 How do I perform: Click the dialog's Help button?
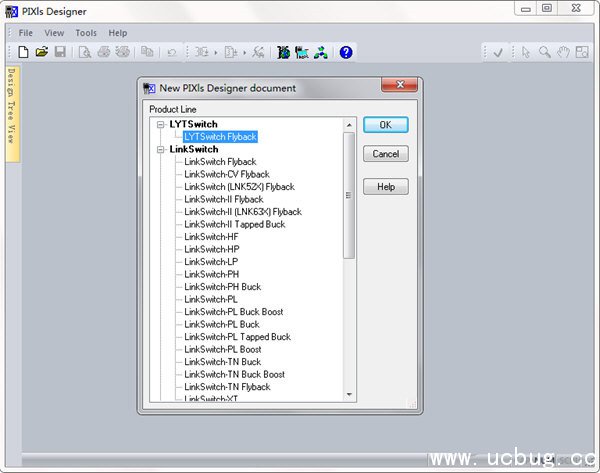pyautogui.click(x=385, y=187)
